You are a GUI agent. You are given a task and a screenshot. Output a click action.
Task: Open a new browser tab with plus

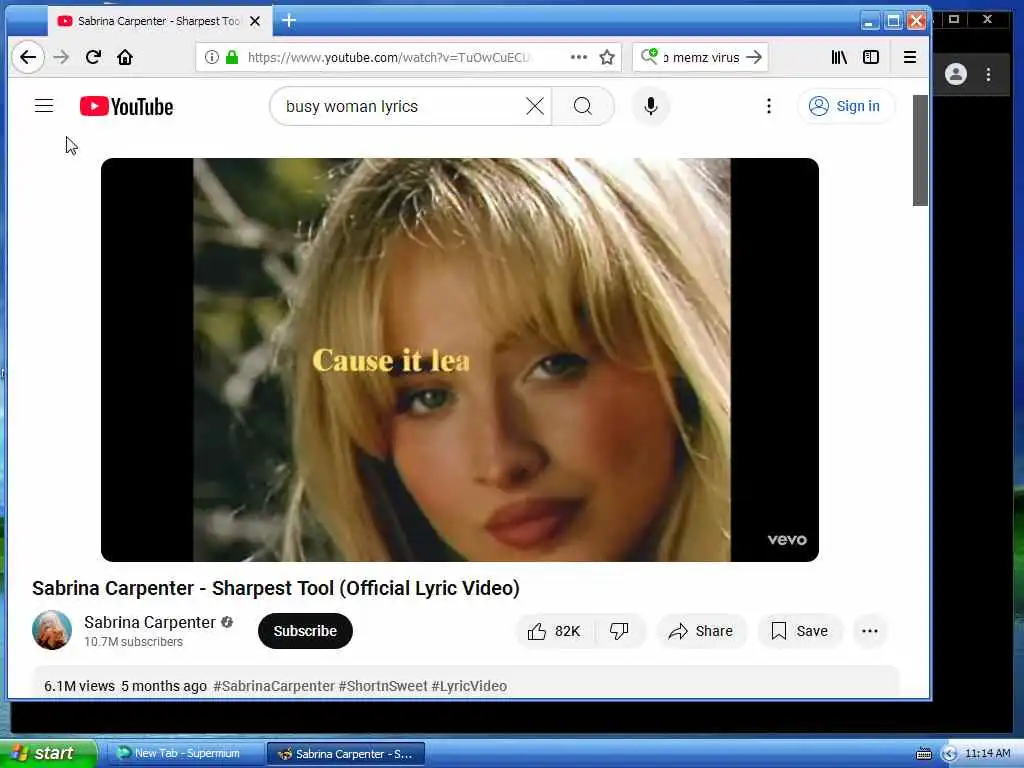pos(289,21)
